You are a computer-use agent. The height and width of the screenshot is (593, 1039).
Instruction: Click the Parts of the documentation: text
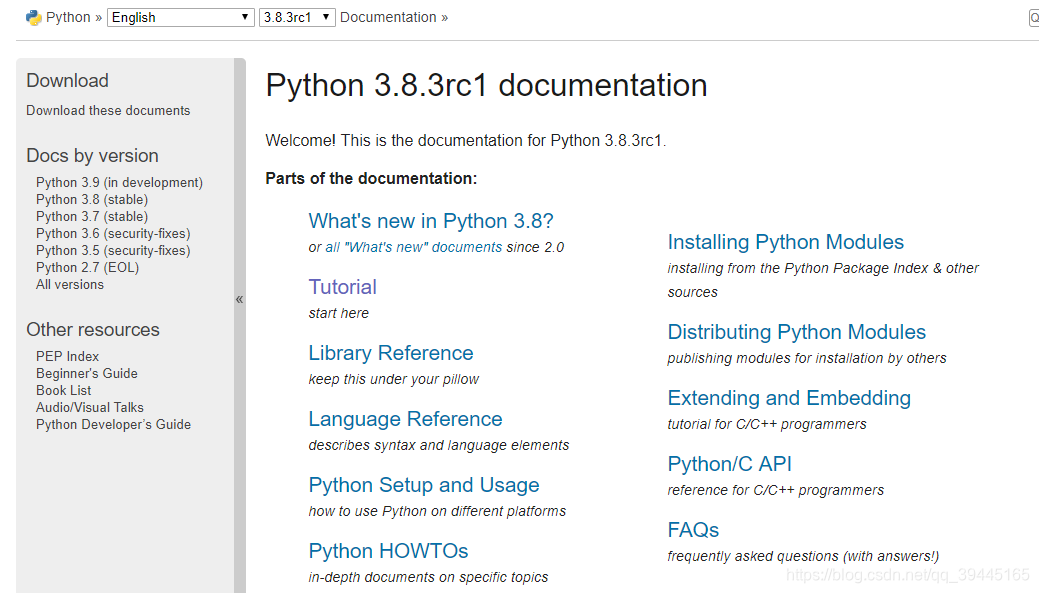pos(371,179)
